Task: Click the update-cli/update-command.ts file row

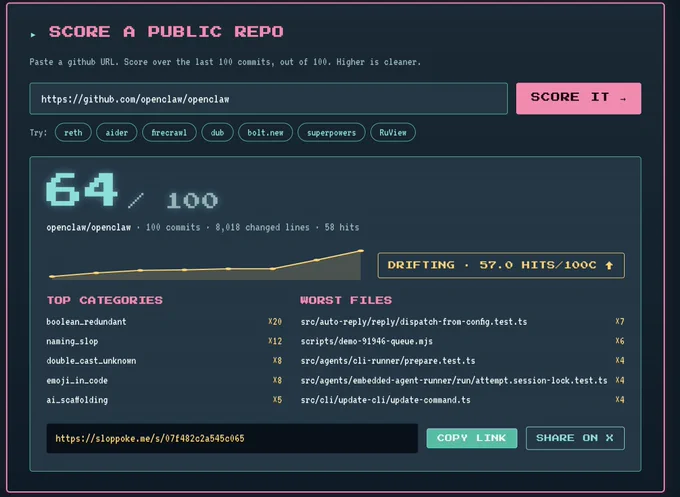Action: pos(462,400)
